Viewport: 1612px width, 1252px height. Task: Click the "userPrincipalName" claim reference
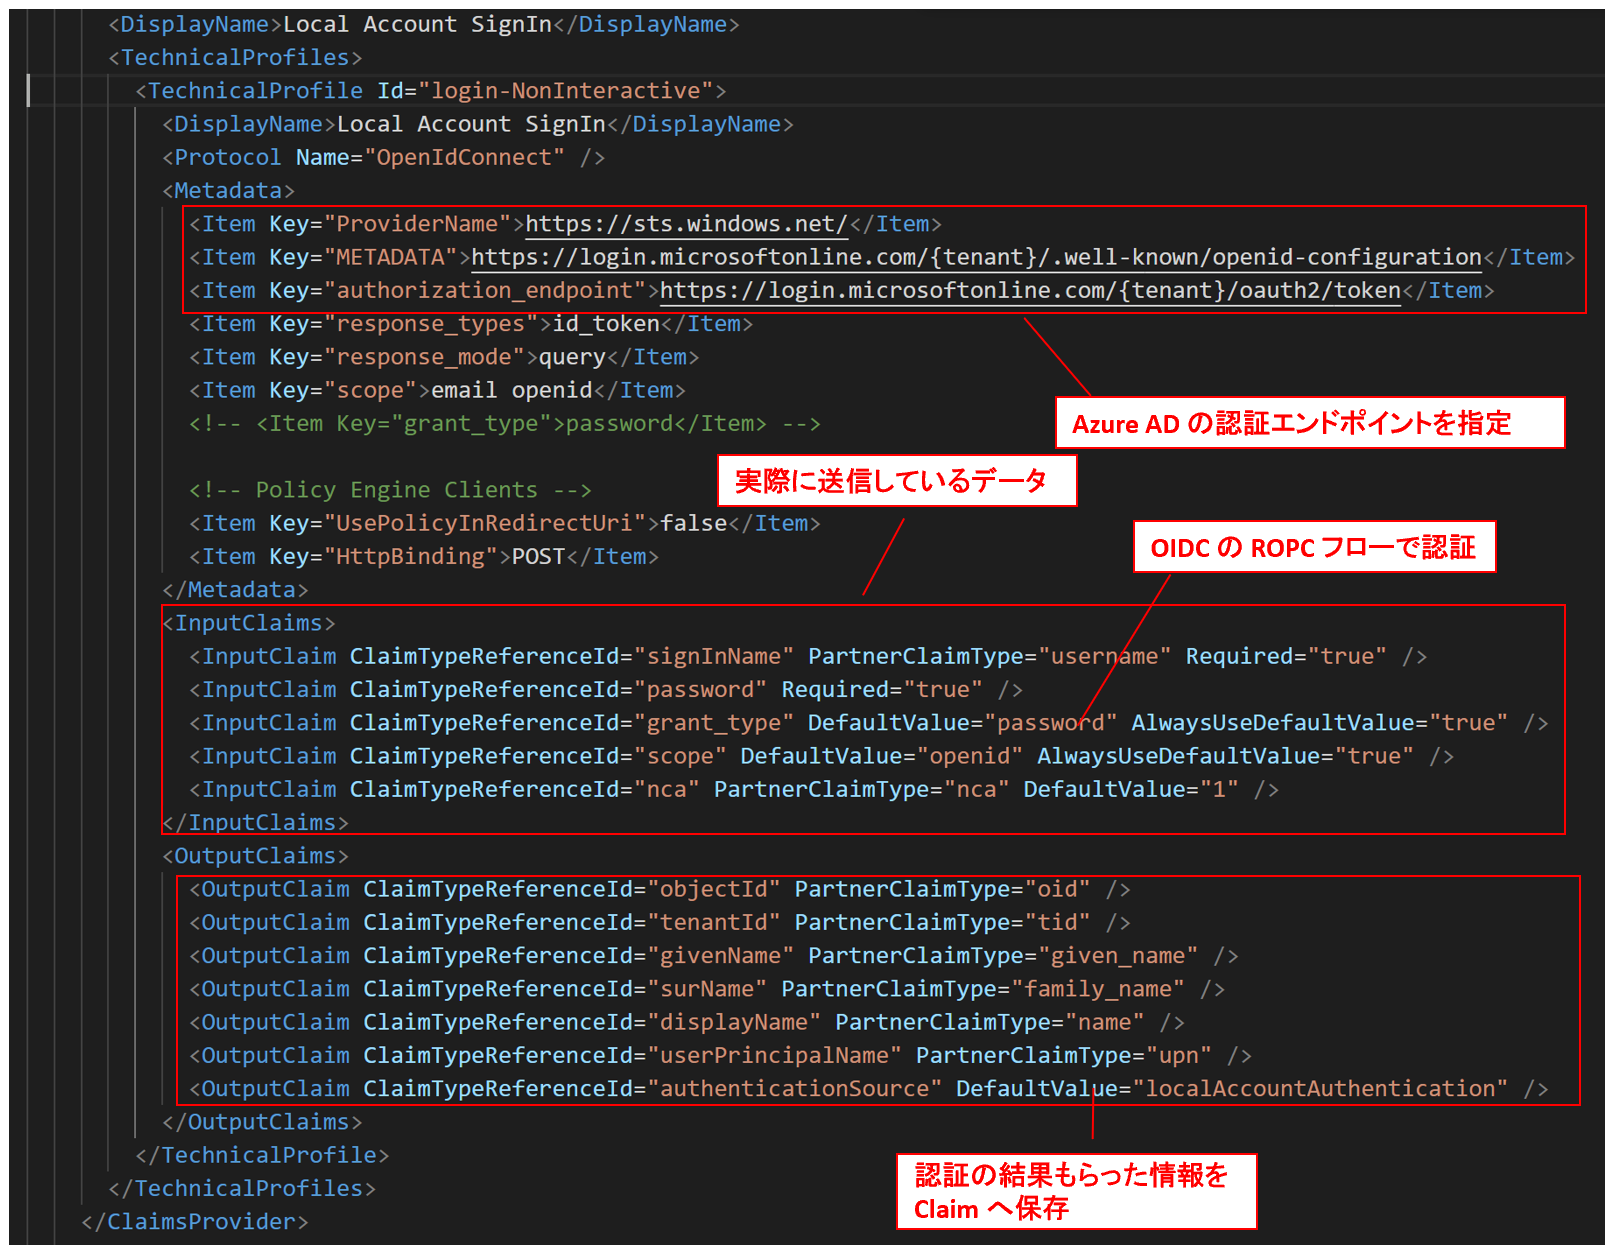tap(774, 1056)
